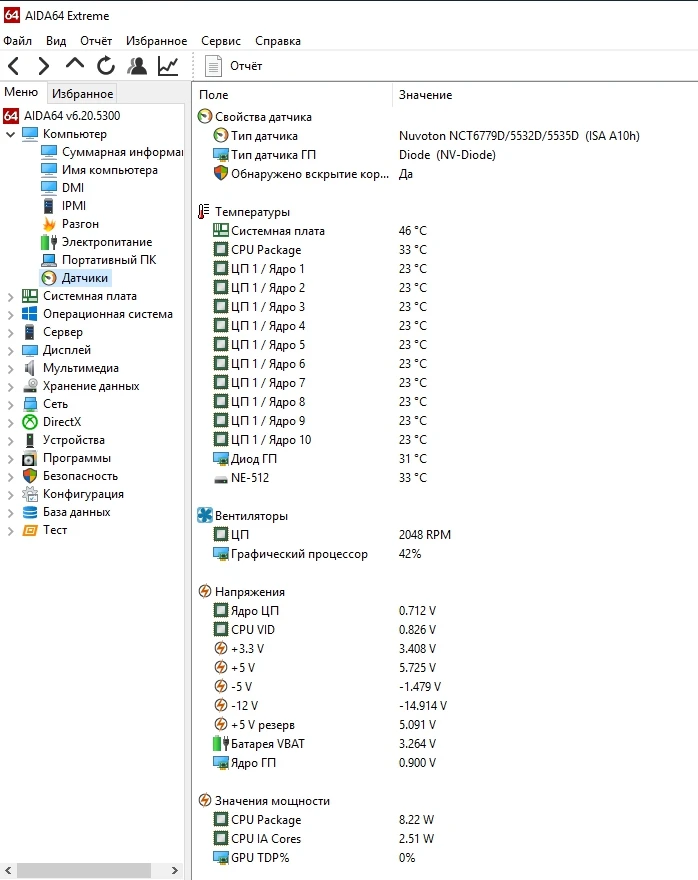698x880 pixels.
Task: Click the Поле column header
Action: click(x=292, y=95)
